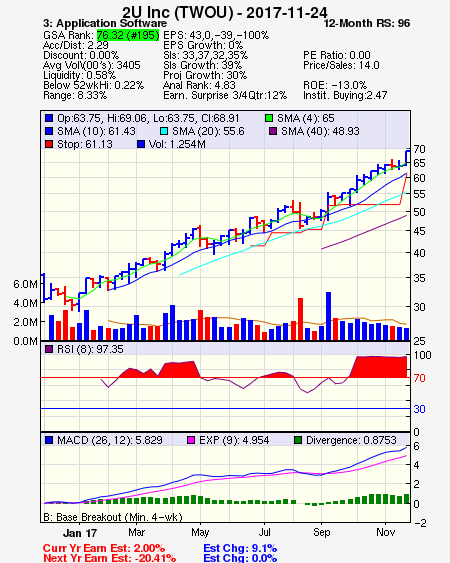Click the 'Sls Growth: 39%' line
450x563 pixels.
(x=202, y=65)
